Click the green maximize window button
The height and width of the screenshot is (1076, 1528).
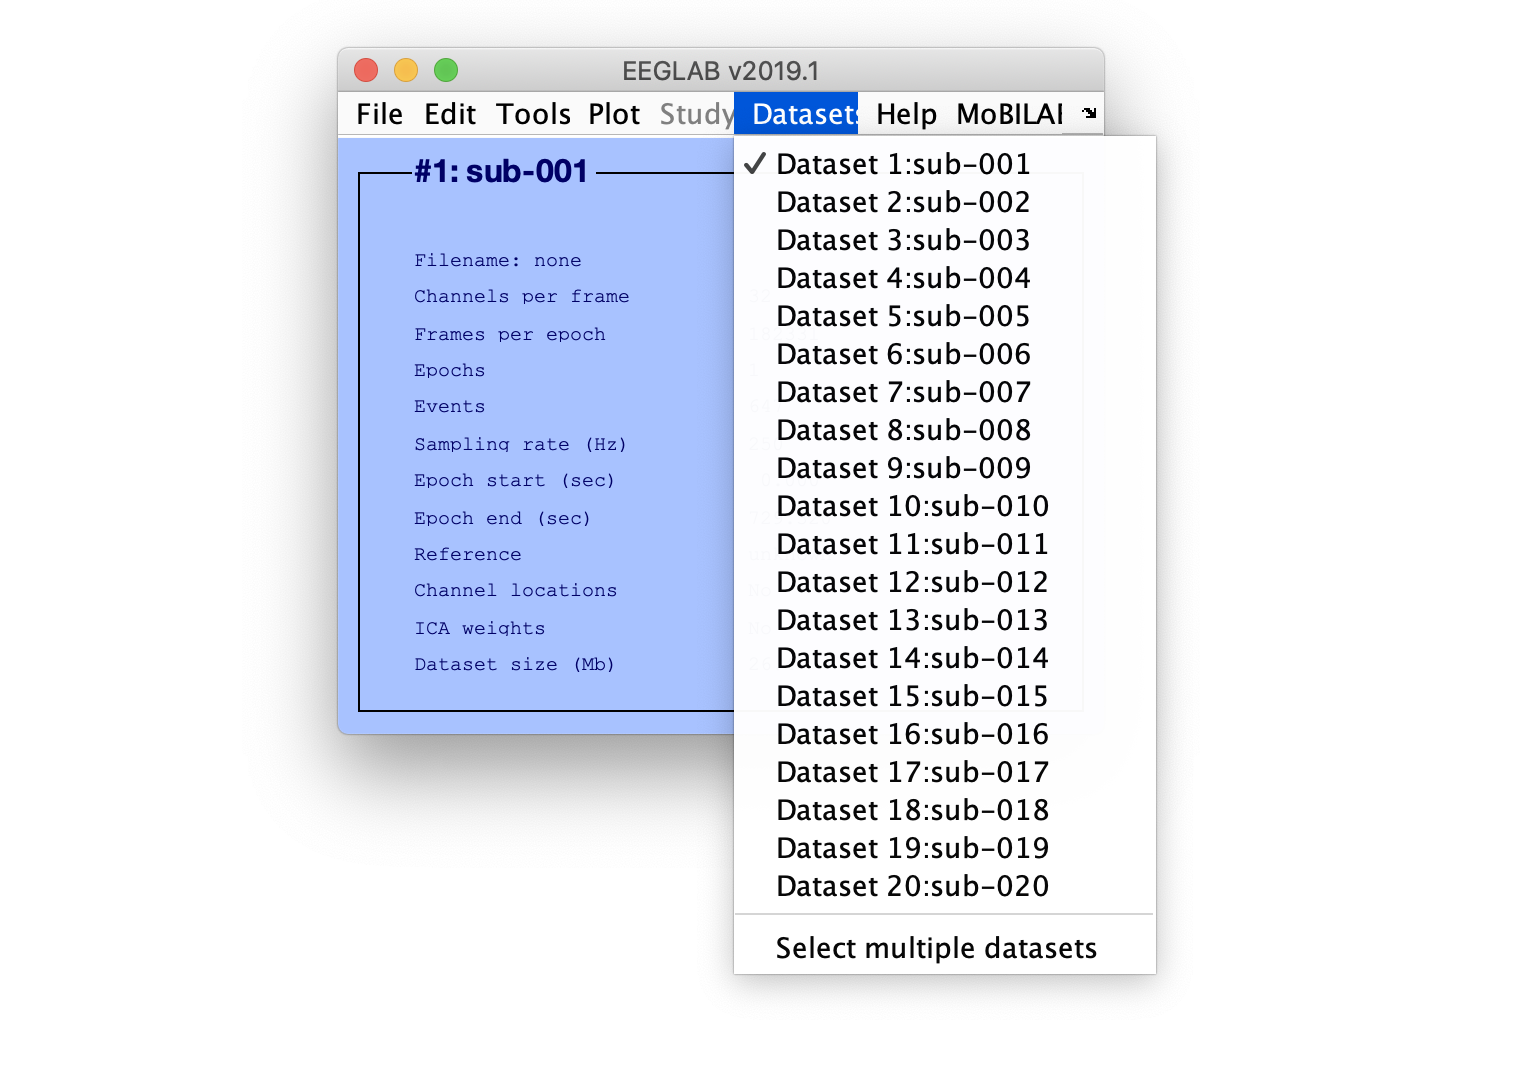coord(446,70)
